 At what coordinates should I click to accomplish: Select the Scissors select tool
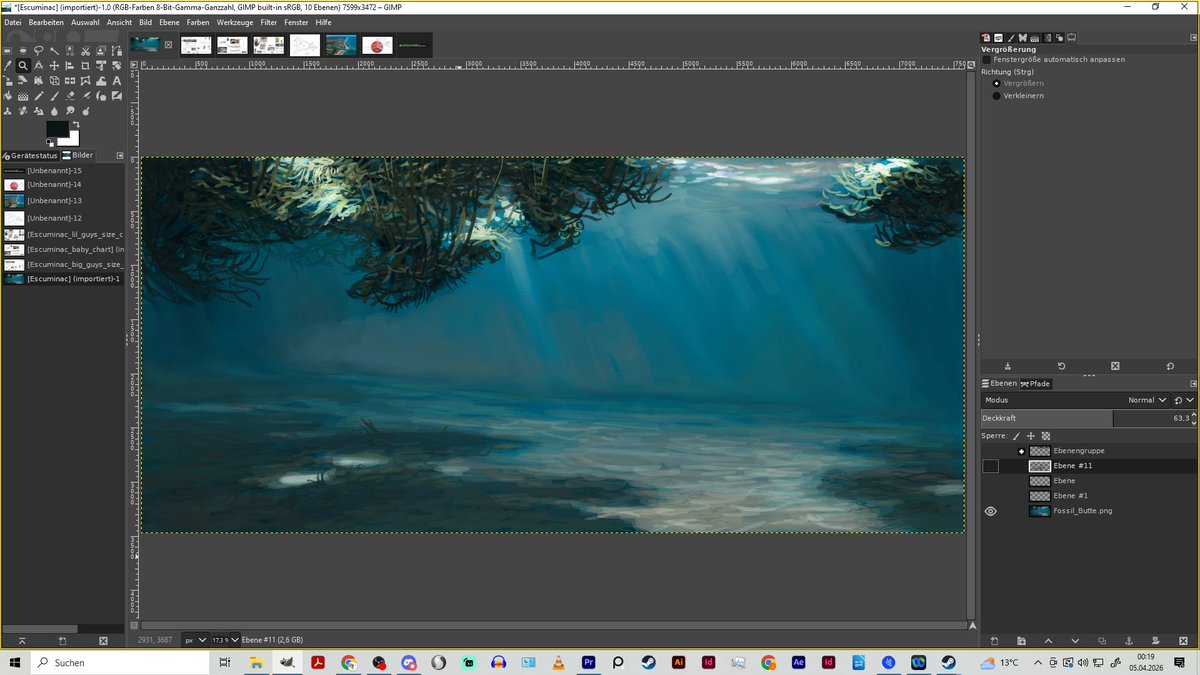85,51
